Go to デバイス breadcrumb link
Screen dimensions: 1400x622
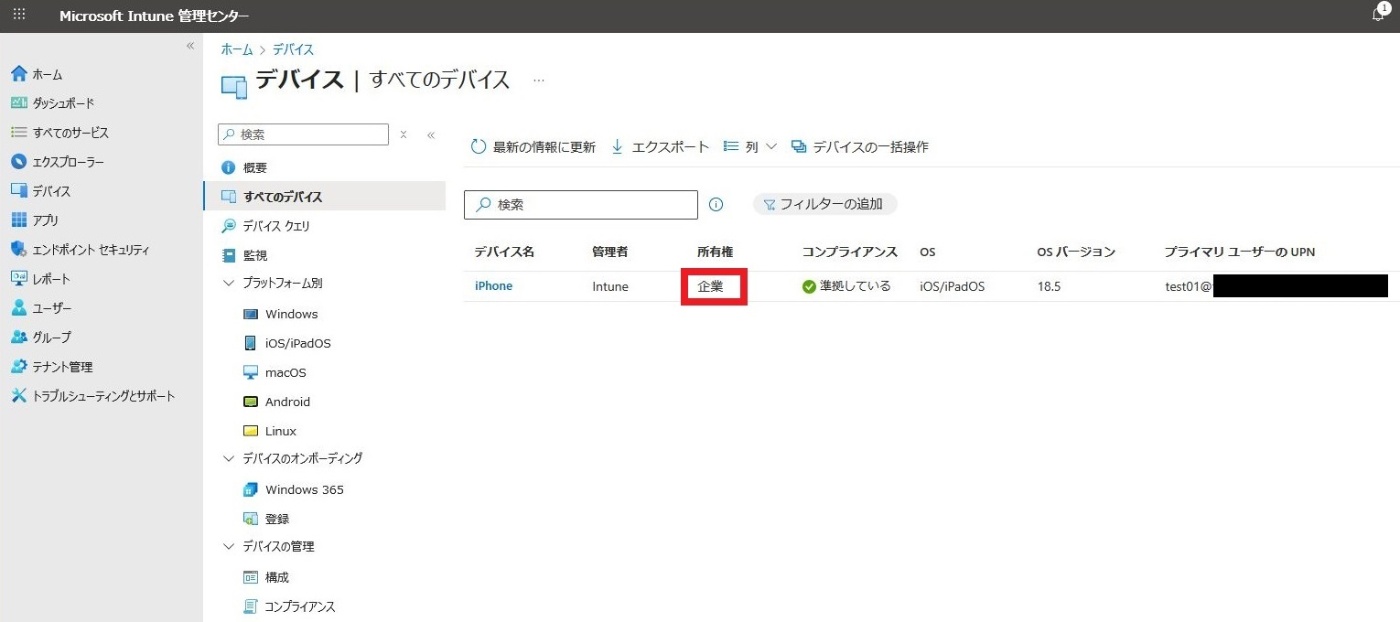(x=294, y=49)
